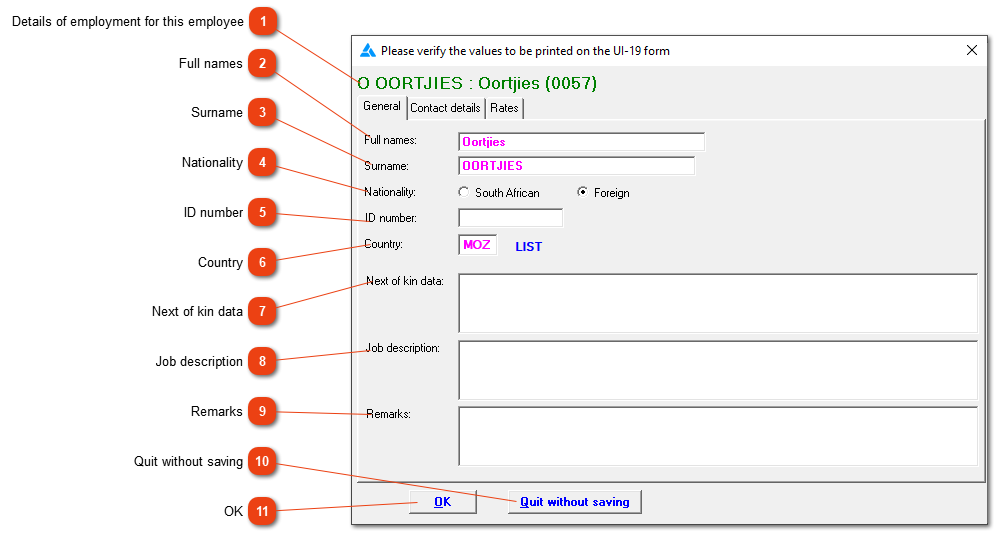996x536 pixels.
Task: Click inside the Remarks text box
Action: [718, 436]
